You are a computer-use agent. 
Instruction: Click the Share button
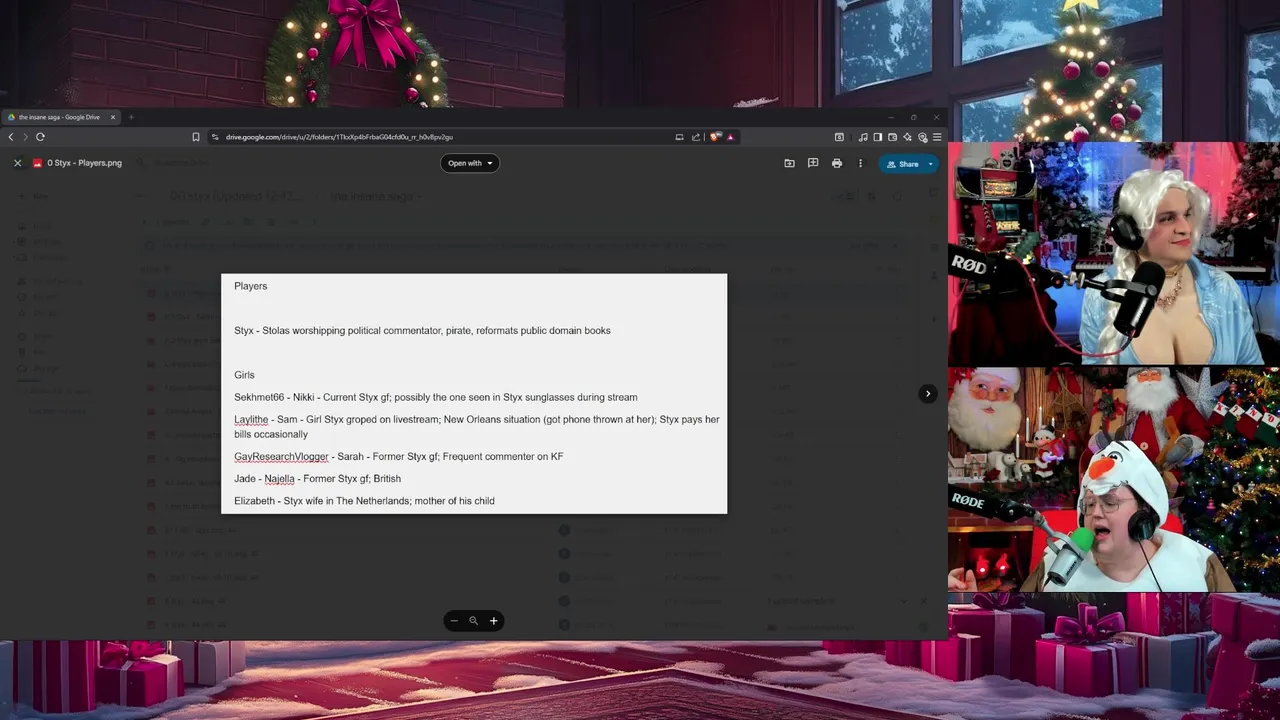coord(902,164)
